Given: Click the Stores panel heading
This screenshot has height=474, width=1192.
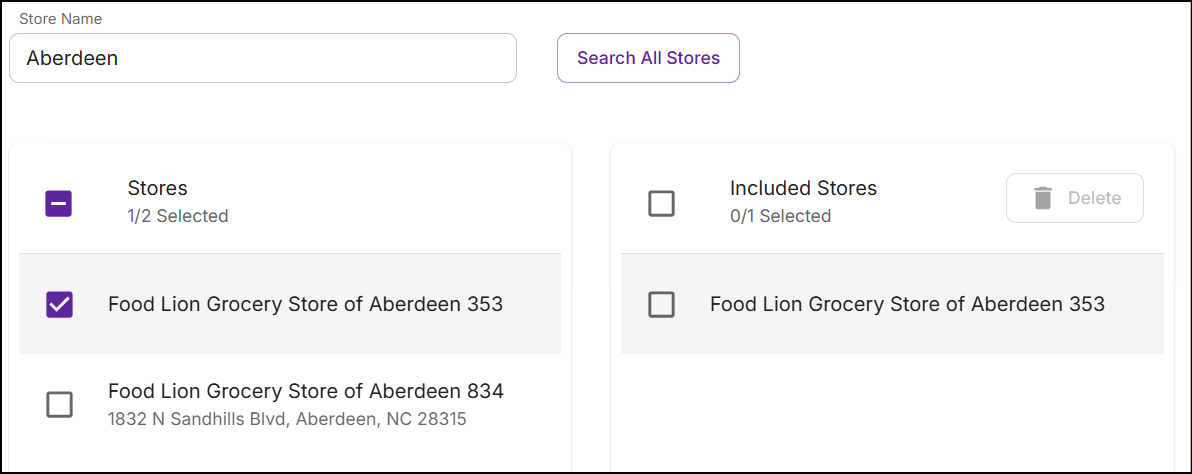Looking at the screenshot, I should (157, 188).
